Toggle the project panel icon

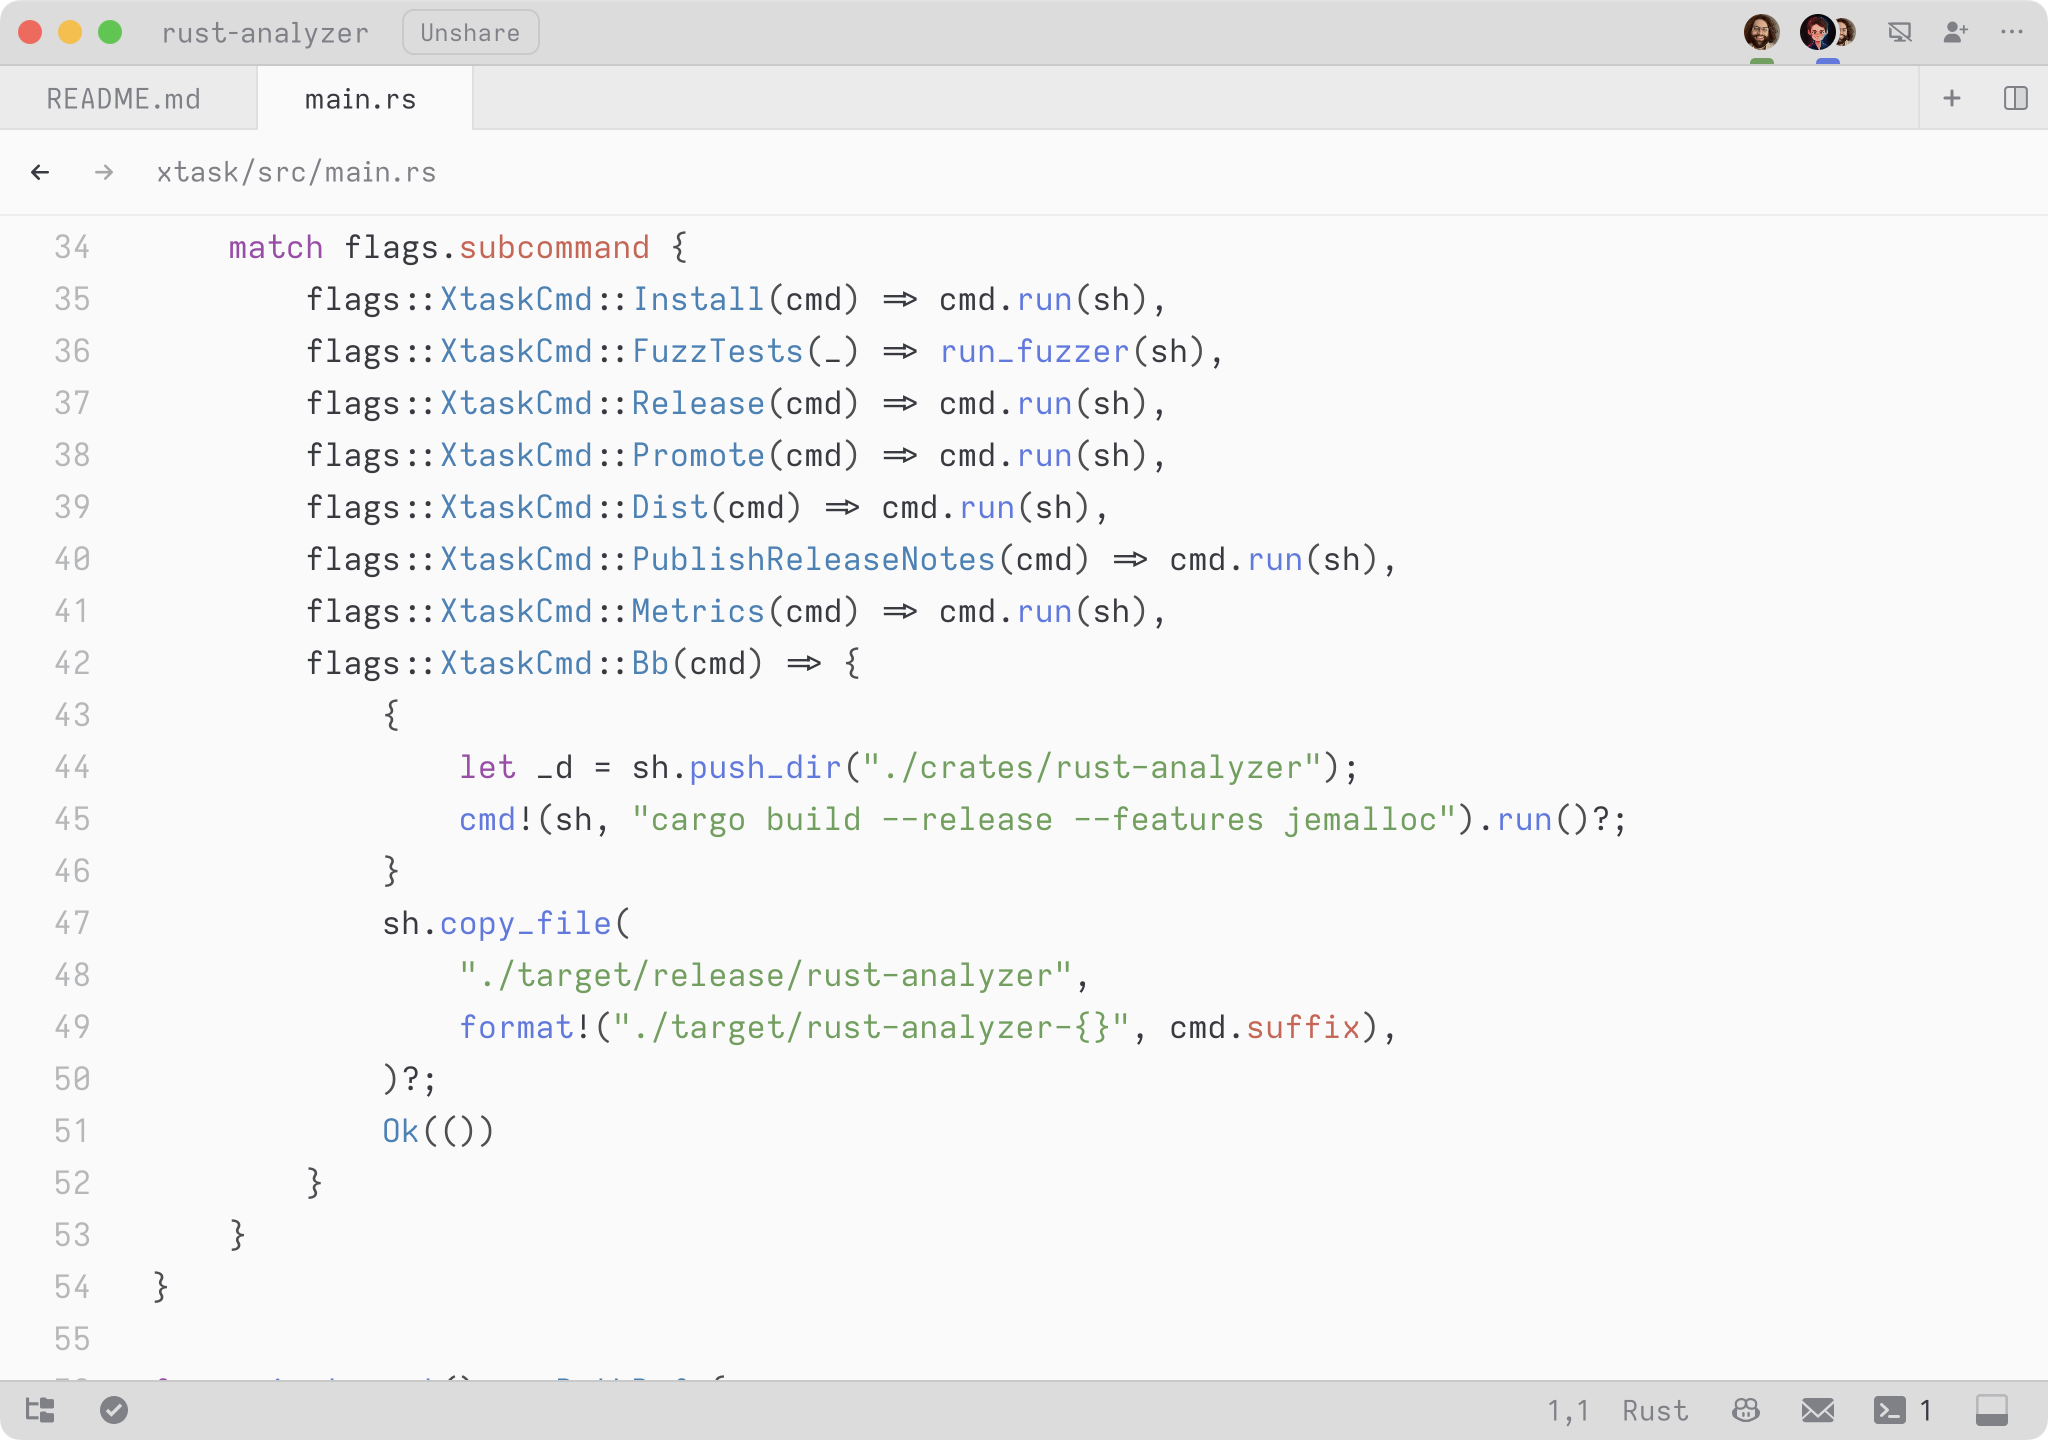pyautogui.click(x=40, y=1410)
